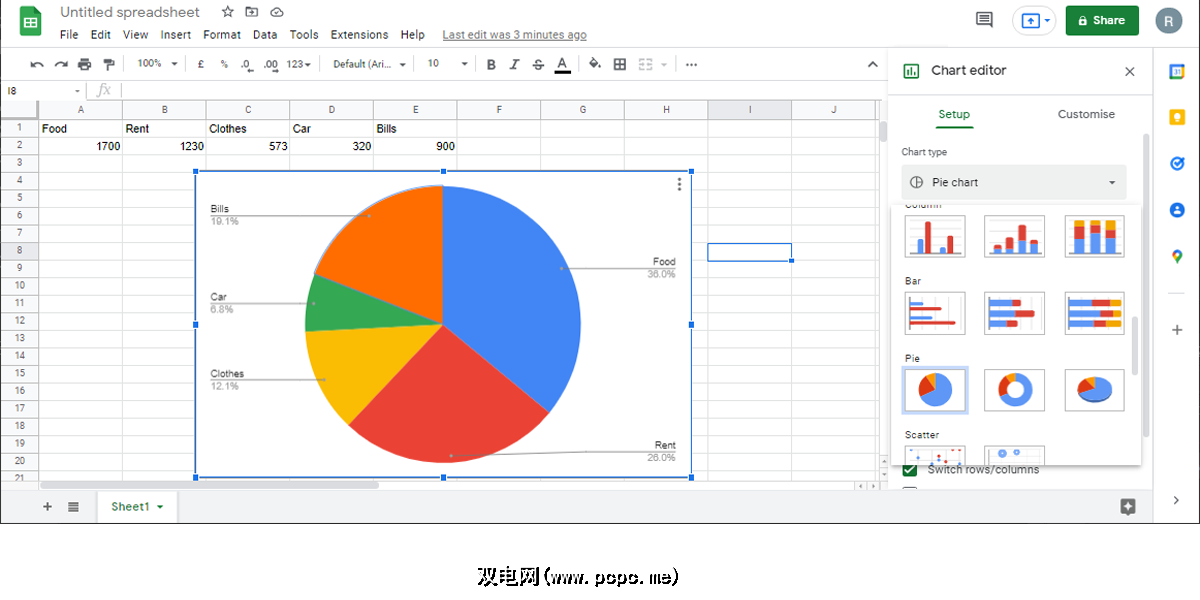Viewport: 1200px width, 600px height.
Task: Open the Extensions menu
Action: 359,34
